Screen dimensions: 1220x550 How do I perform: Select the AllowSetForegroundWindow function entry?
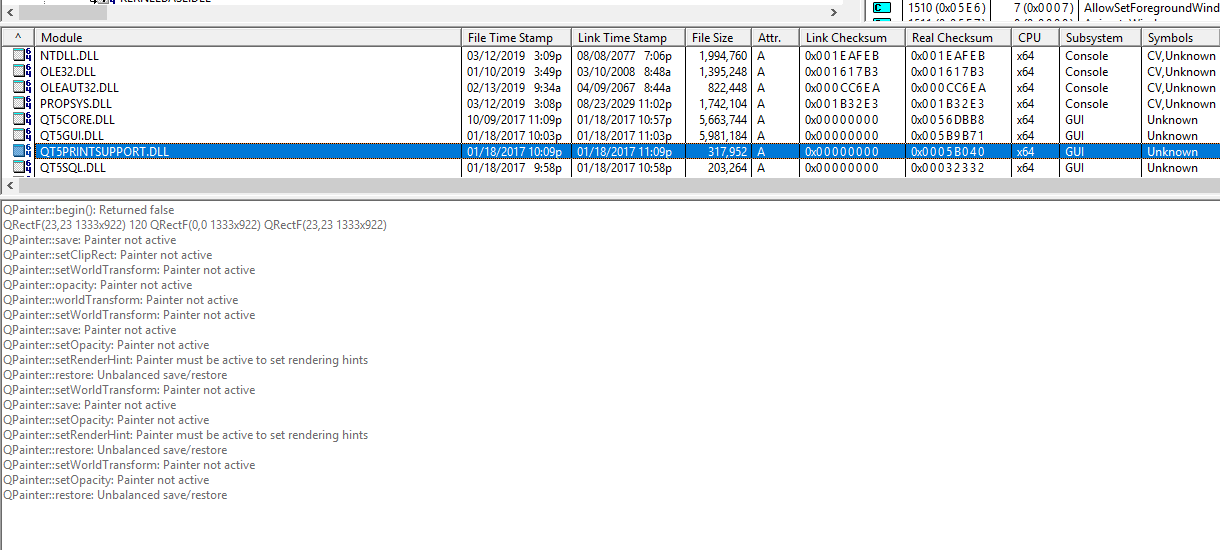tap(1151, 8)
